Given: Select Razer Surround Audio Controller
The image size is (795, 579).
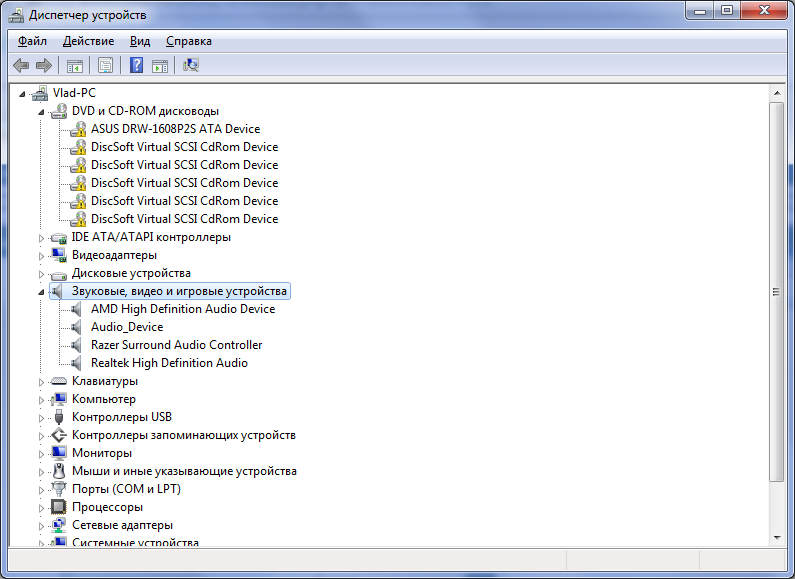Looking at the screenshot, I should click(176, 345).
